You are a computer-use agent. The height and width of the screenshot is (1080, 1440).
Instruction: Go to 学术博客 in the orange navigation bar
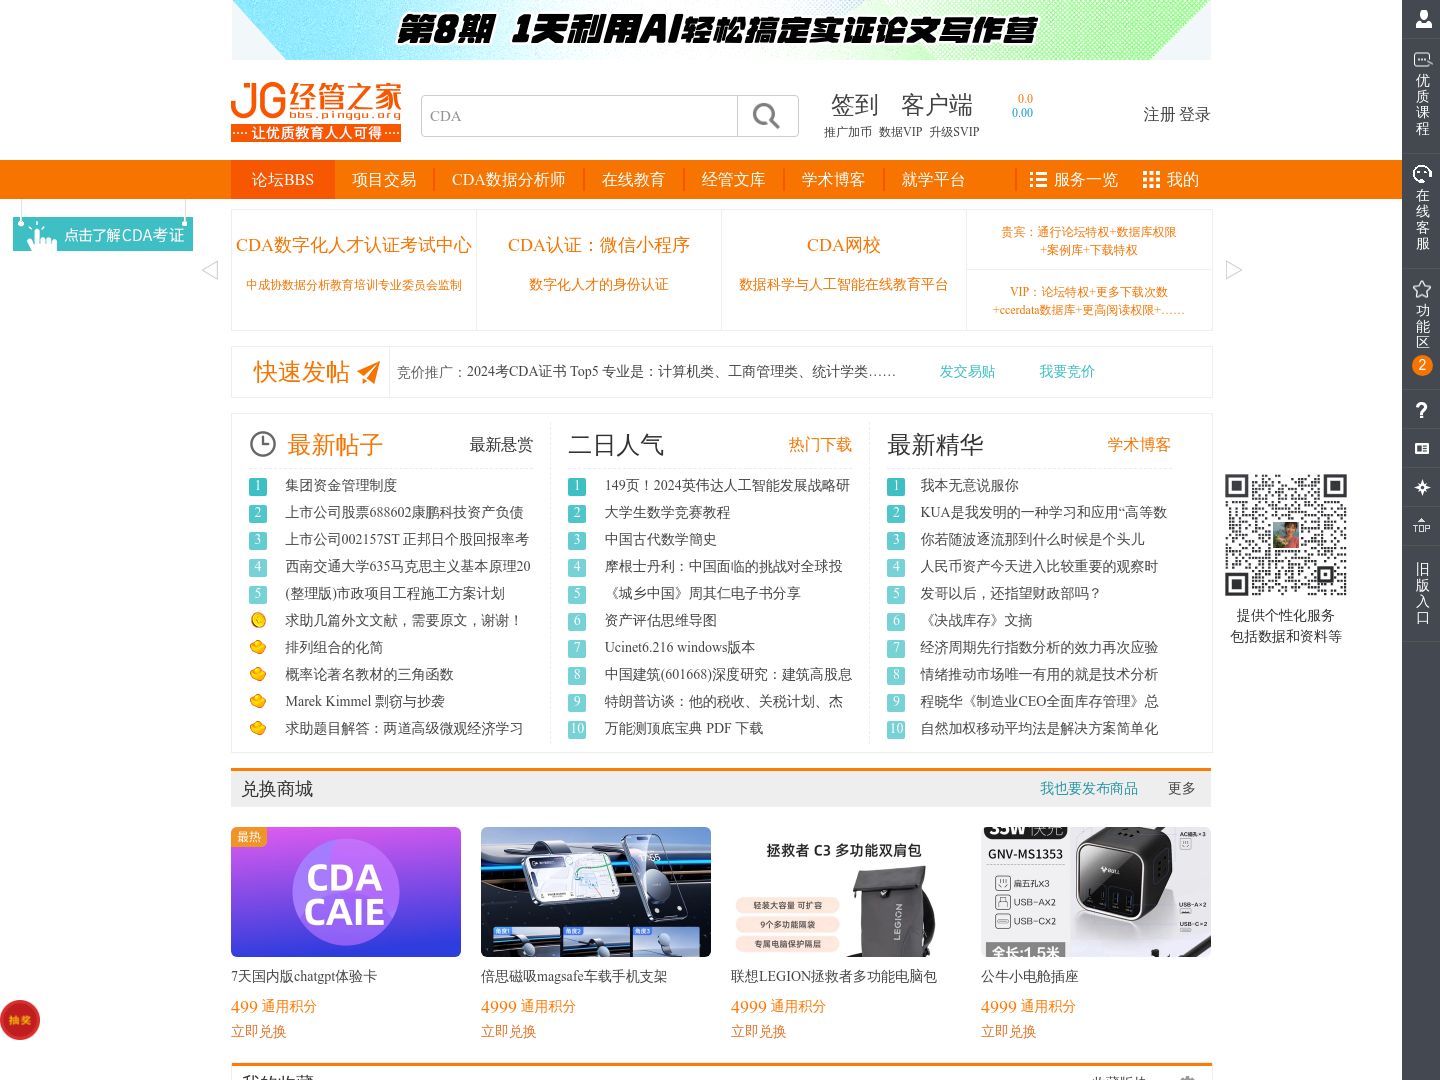pos(833,180)
